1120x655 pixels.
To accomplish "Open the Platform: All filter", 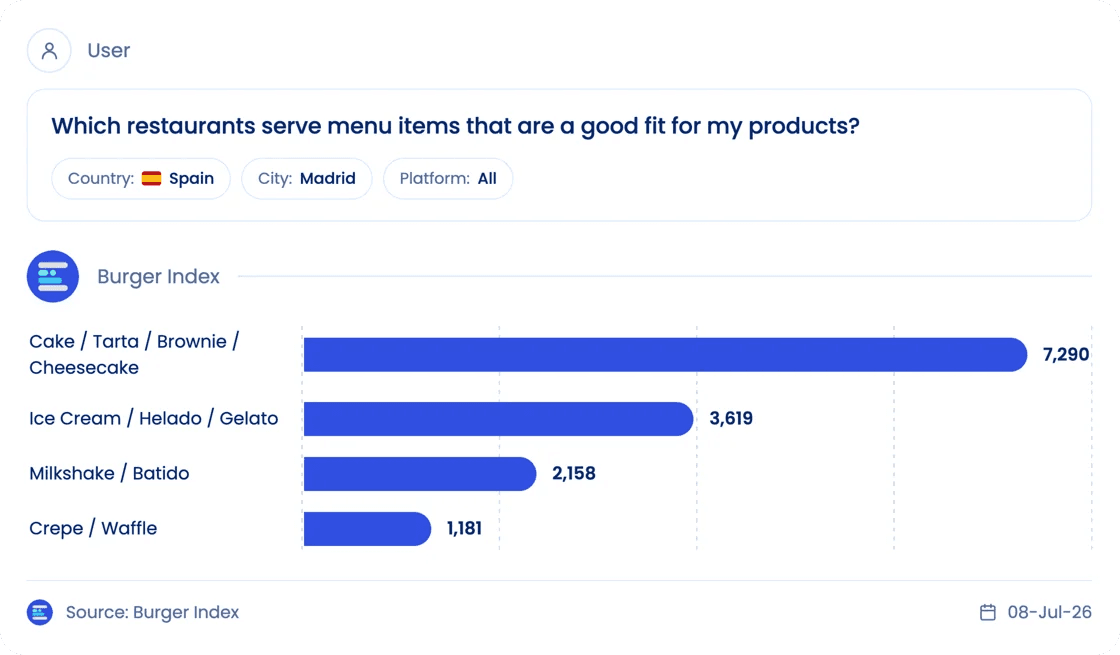I will tap(448, 179).
